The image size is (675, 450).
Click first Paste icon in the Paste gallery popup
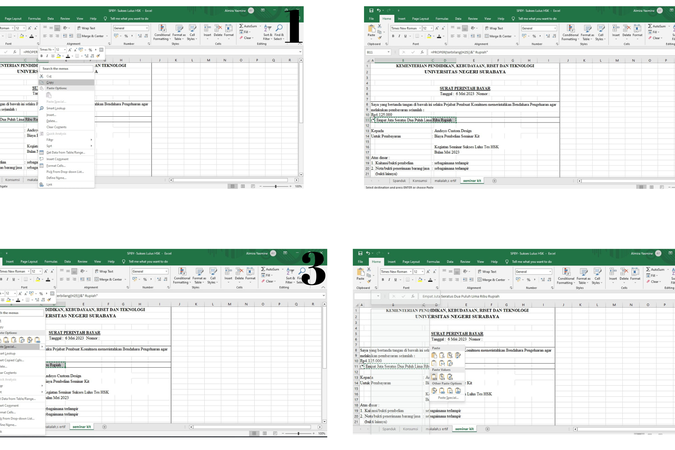click(x=434, y=355)
